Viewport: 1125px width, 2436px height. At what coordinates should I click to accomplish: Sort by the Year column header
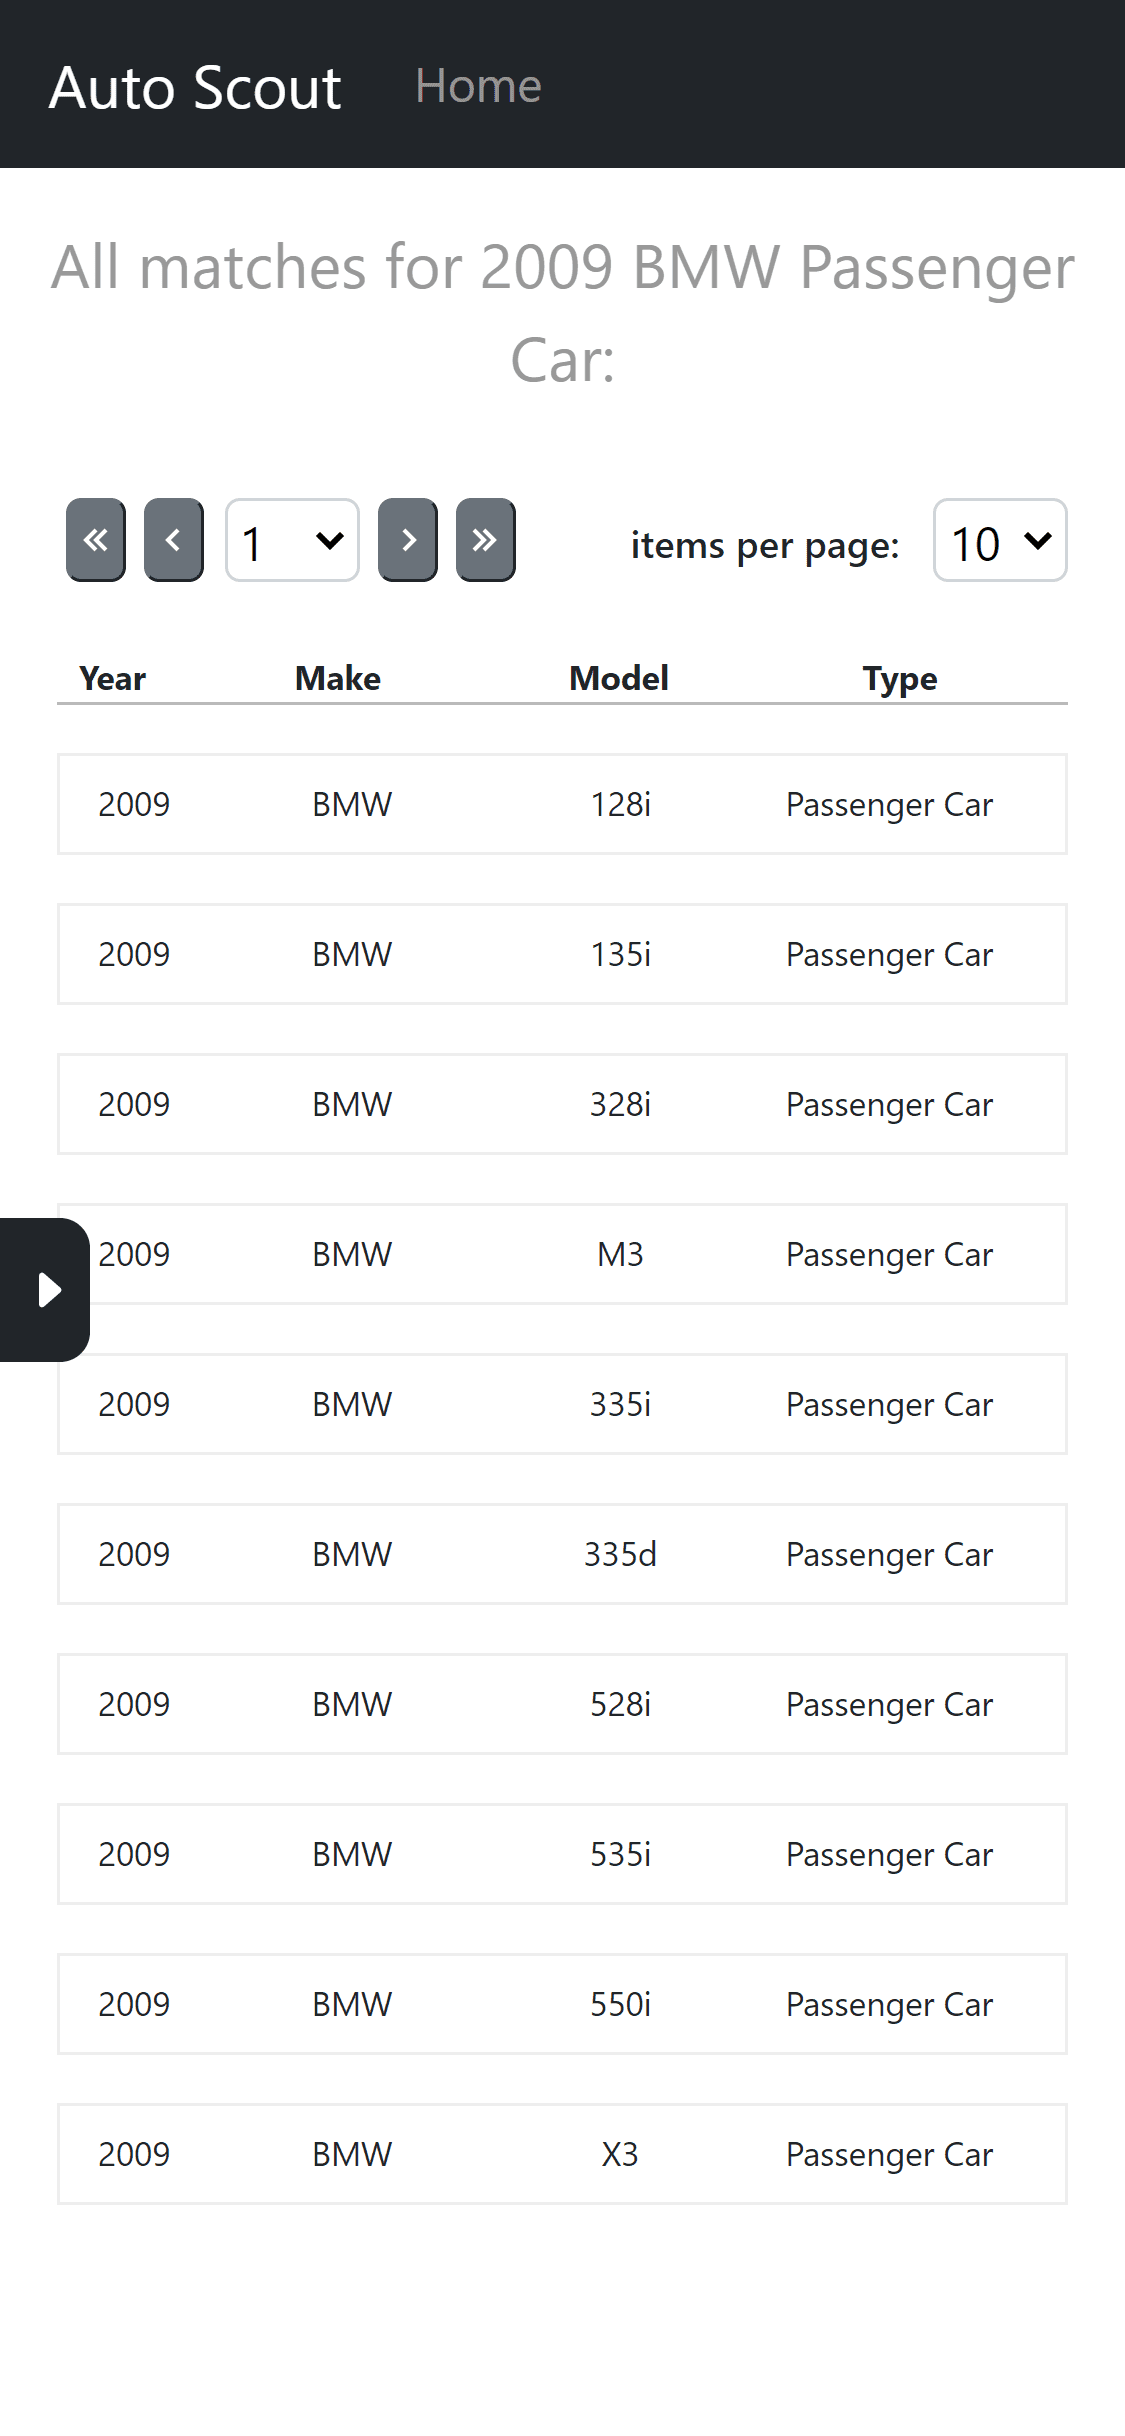[112, 678]
